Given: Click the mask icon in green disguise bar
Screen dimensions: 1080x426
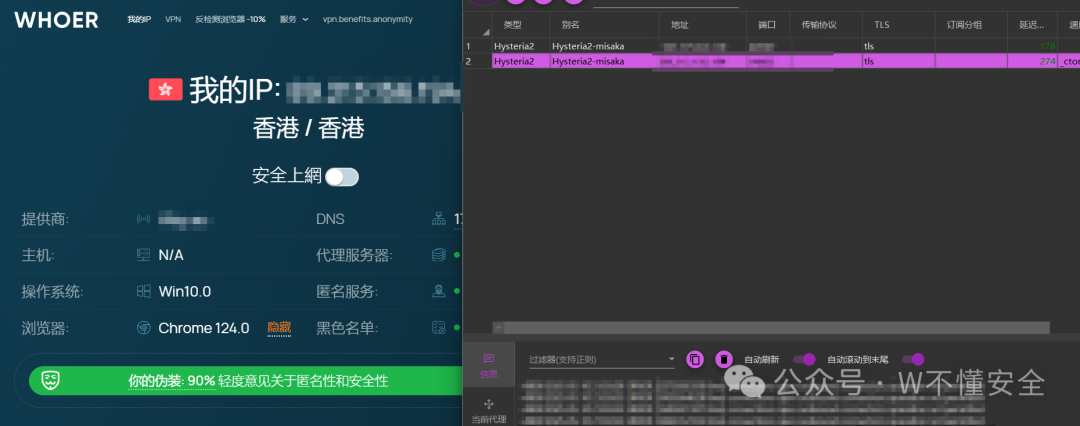Looking at the screenshot, I should coord(51,381).
